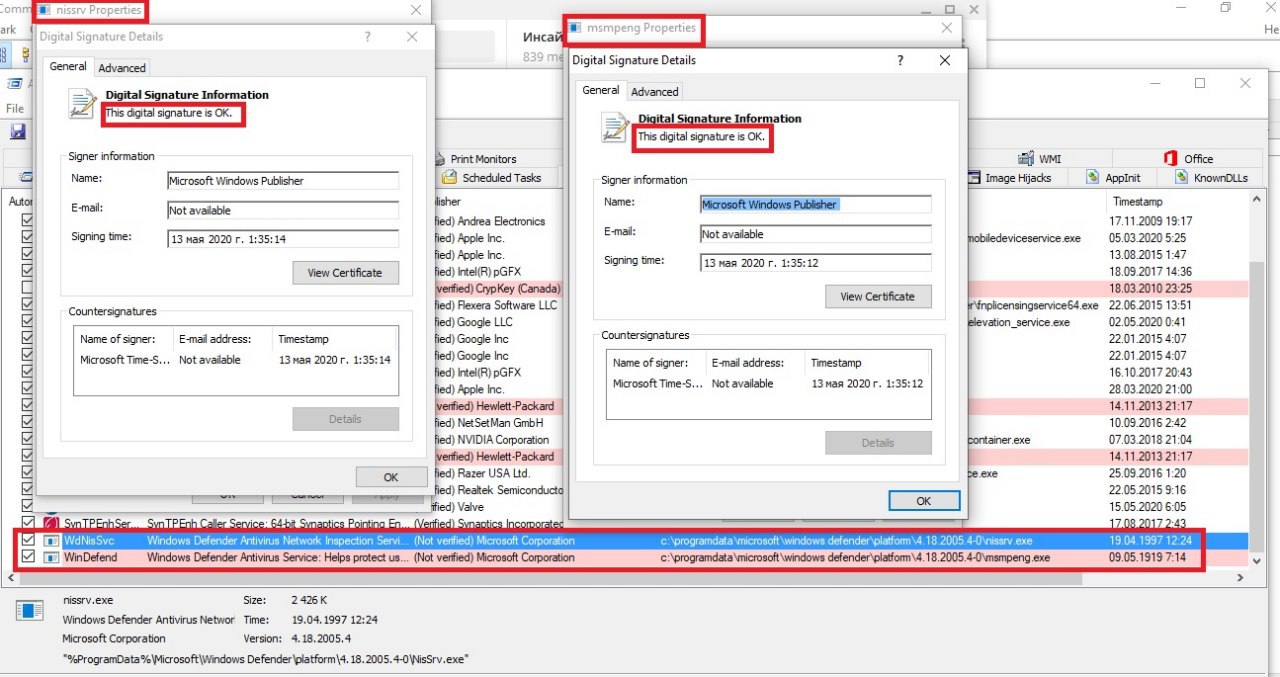Click OK in the msmpeng signature dialog
Image resolution: width=1280 pixels, height=677 pixels.
tap(924, 501)
